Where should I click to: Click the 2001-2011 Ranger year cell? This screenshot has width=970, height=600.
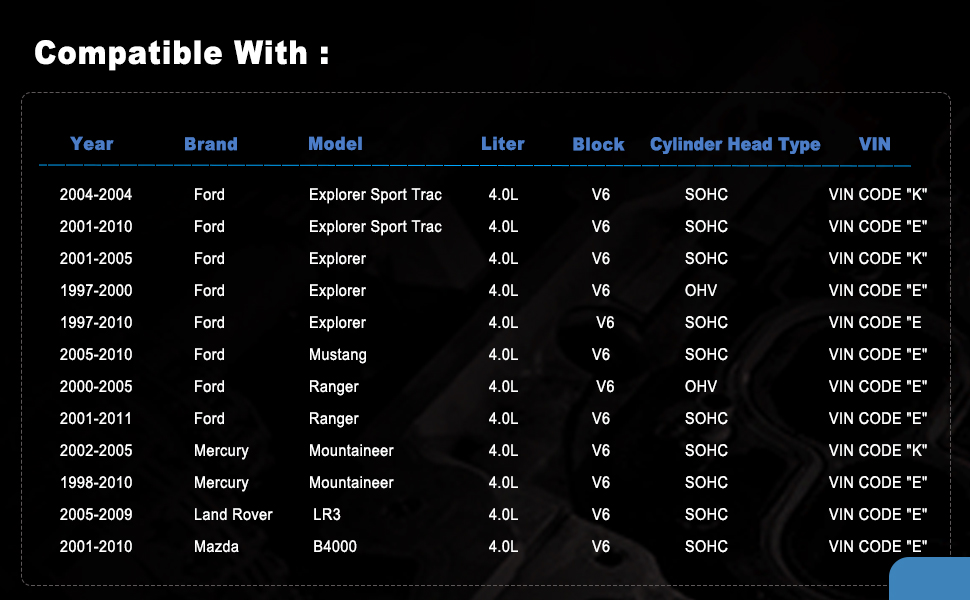(96, 419)
